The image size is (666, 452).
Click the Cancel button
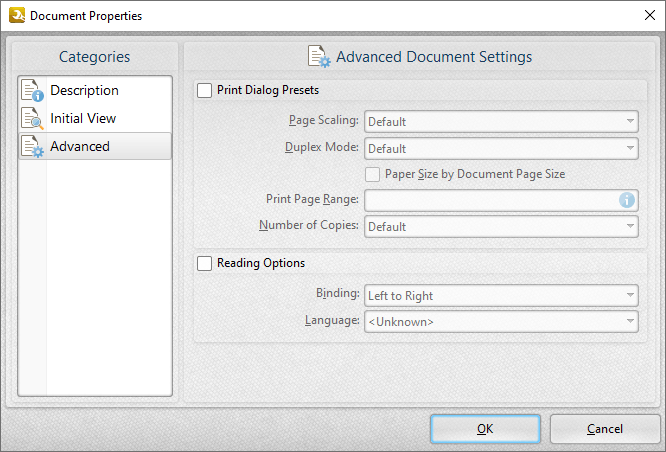pyautogui.click(x=605, y=429)
